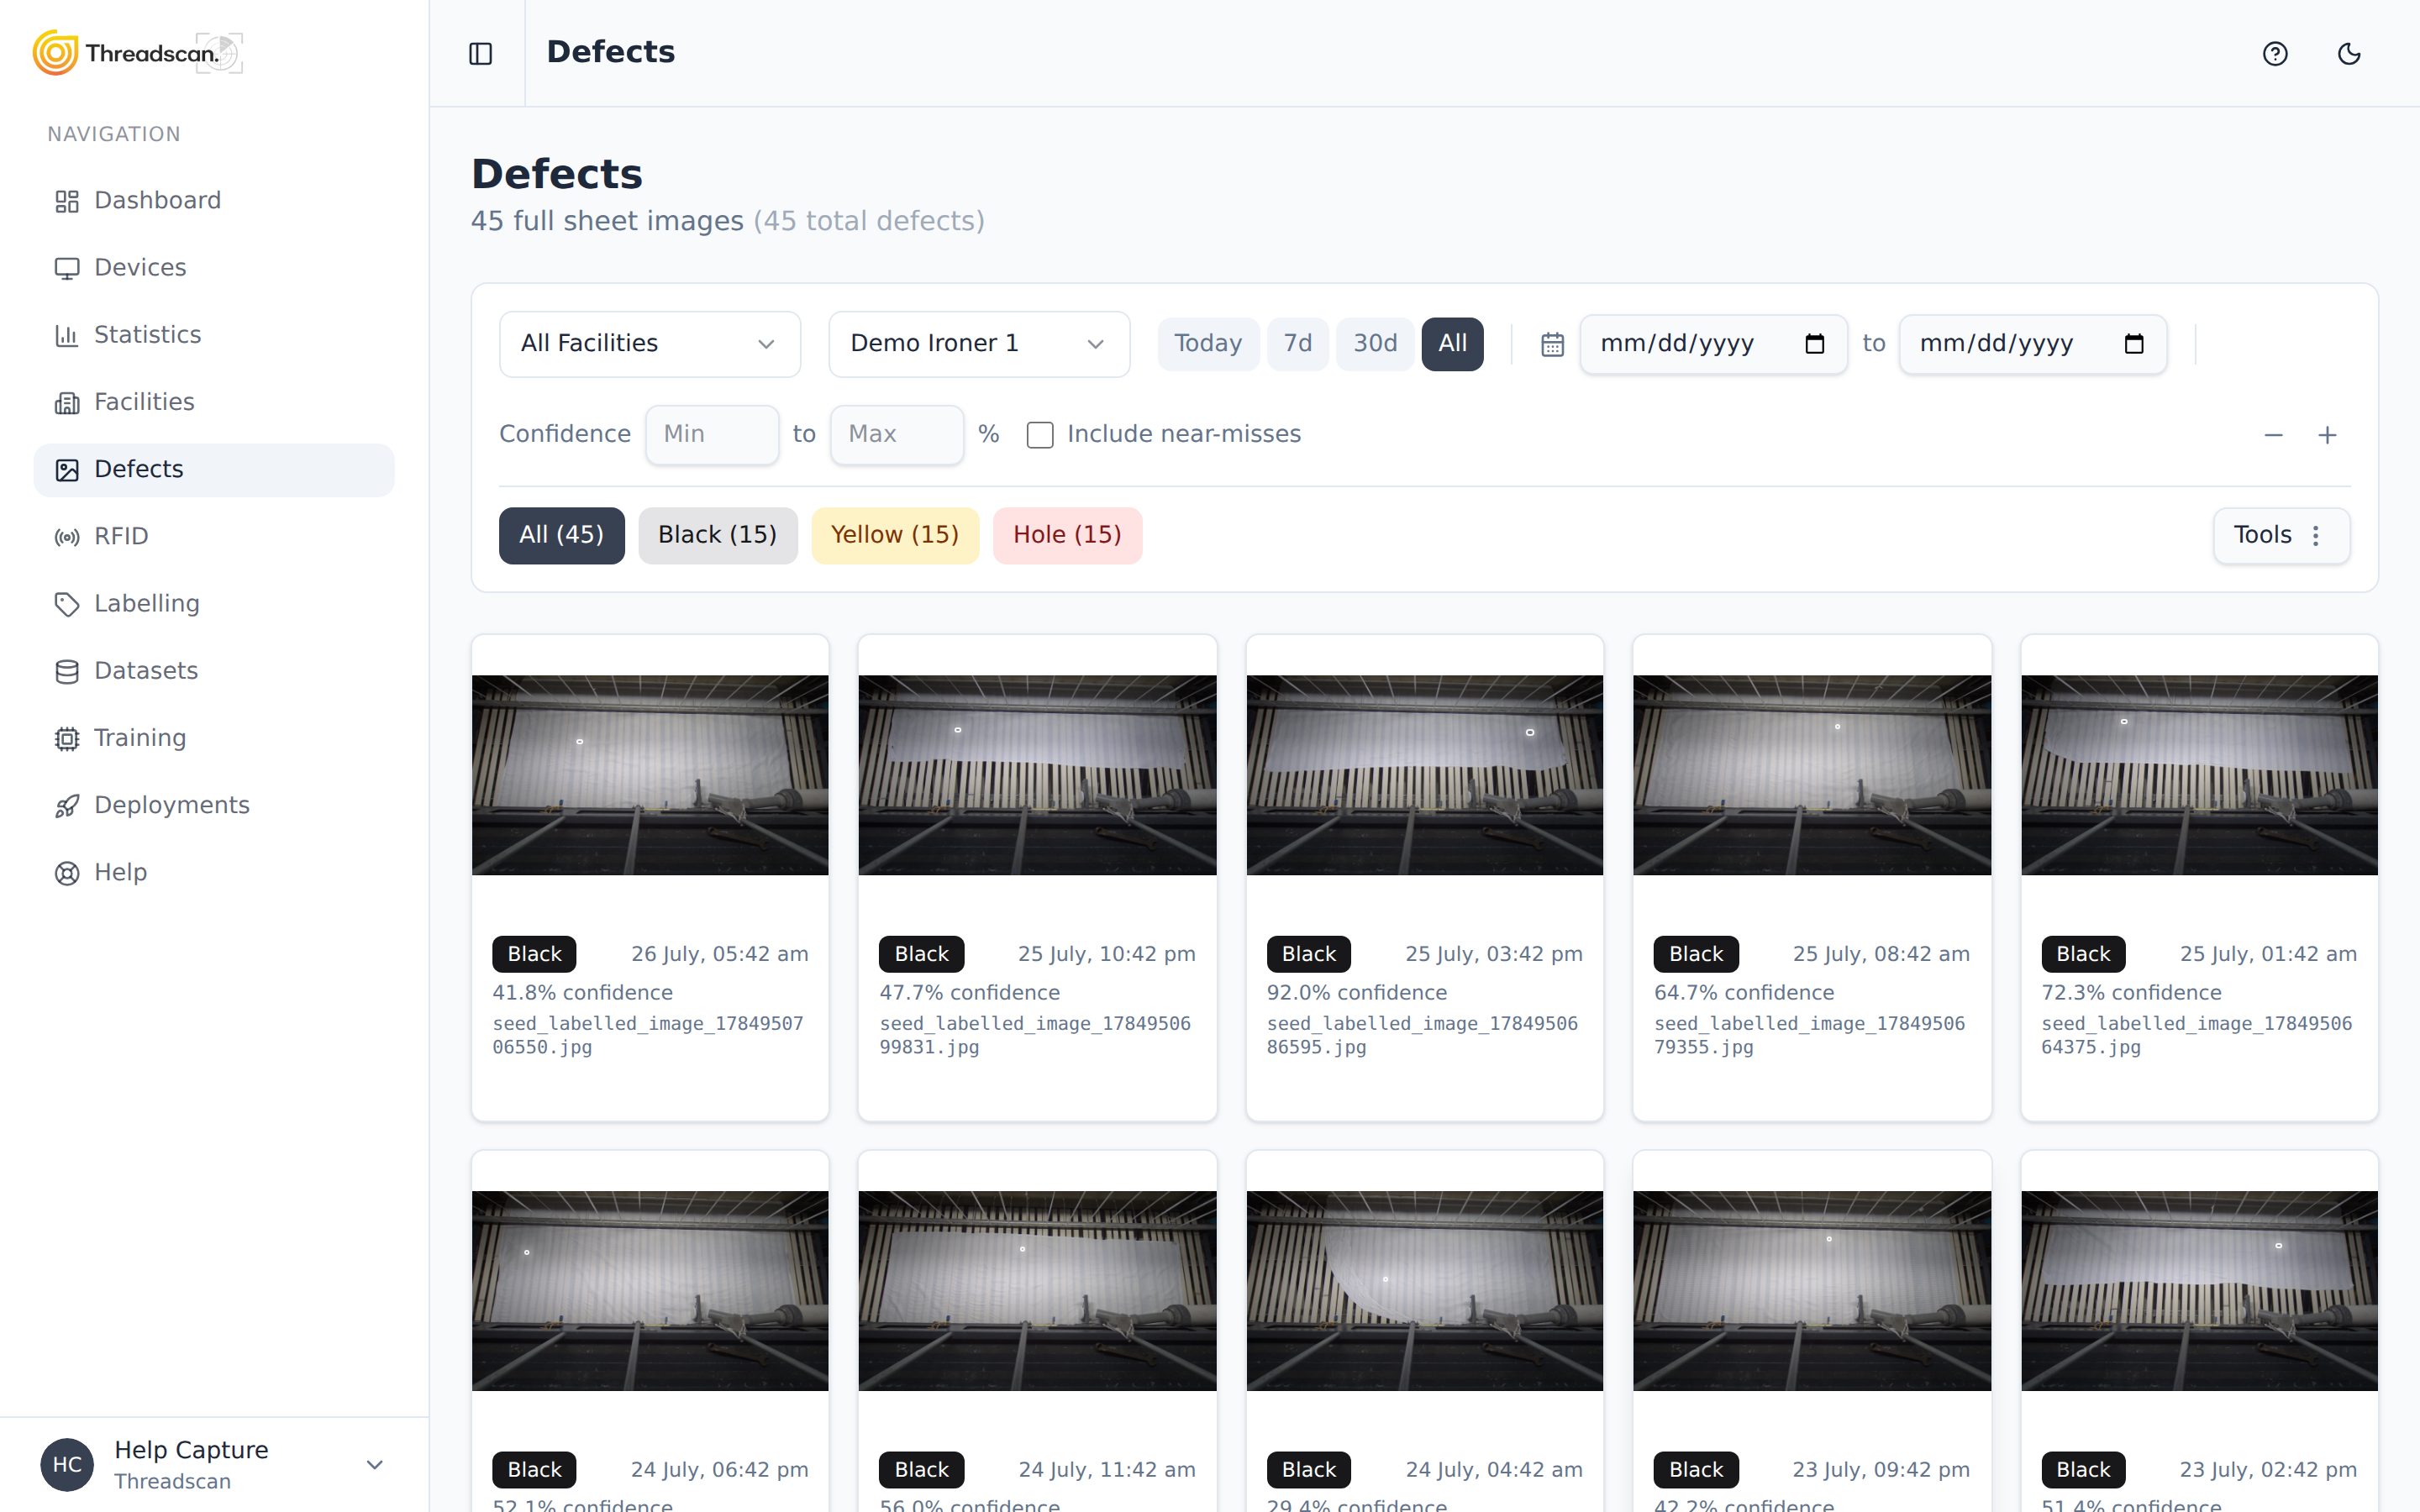Click the Devices monitor icon
2420x1512 pixels.
67,268
